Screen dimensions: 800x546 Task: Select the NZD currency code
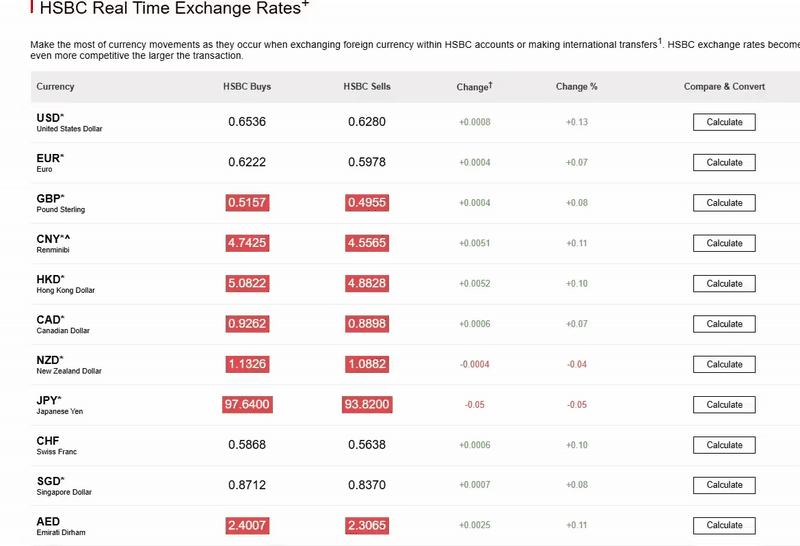click(48, 360)
